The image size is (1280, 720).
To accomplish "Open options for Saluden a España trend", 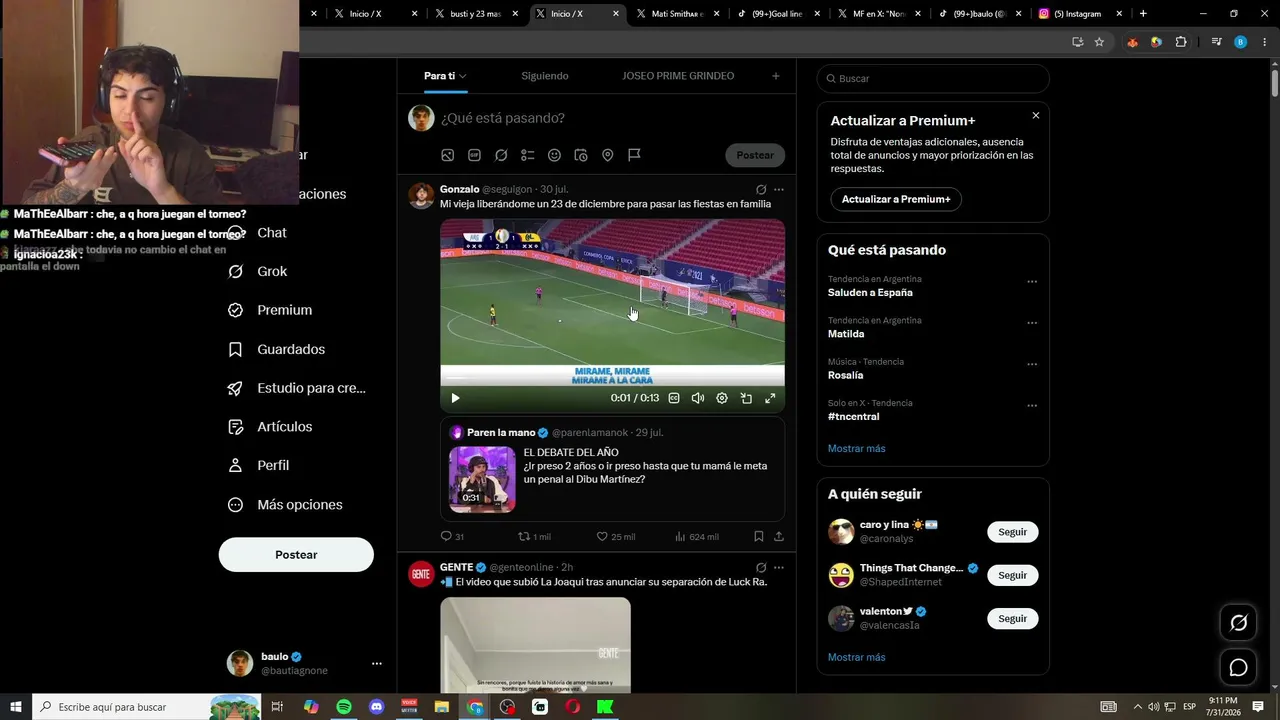I will pyautogui.click(x=1032, y=282).
